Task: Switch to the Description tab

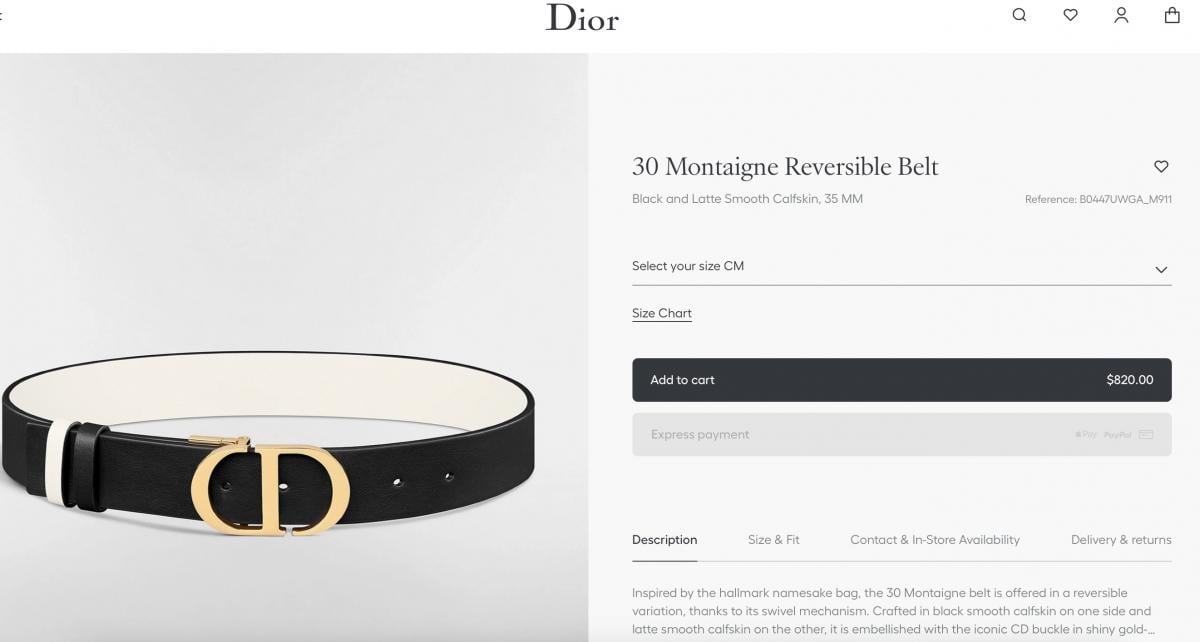Action: tap(664, 540)
